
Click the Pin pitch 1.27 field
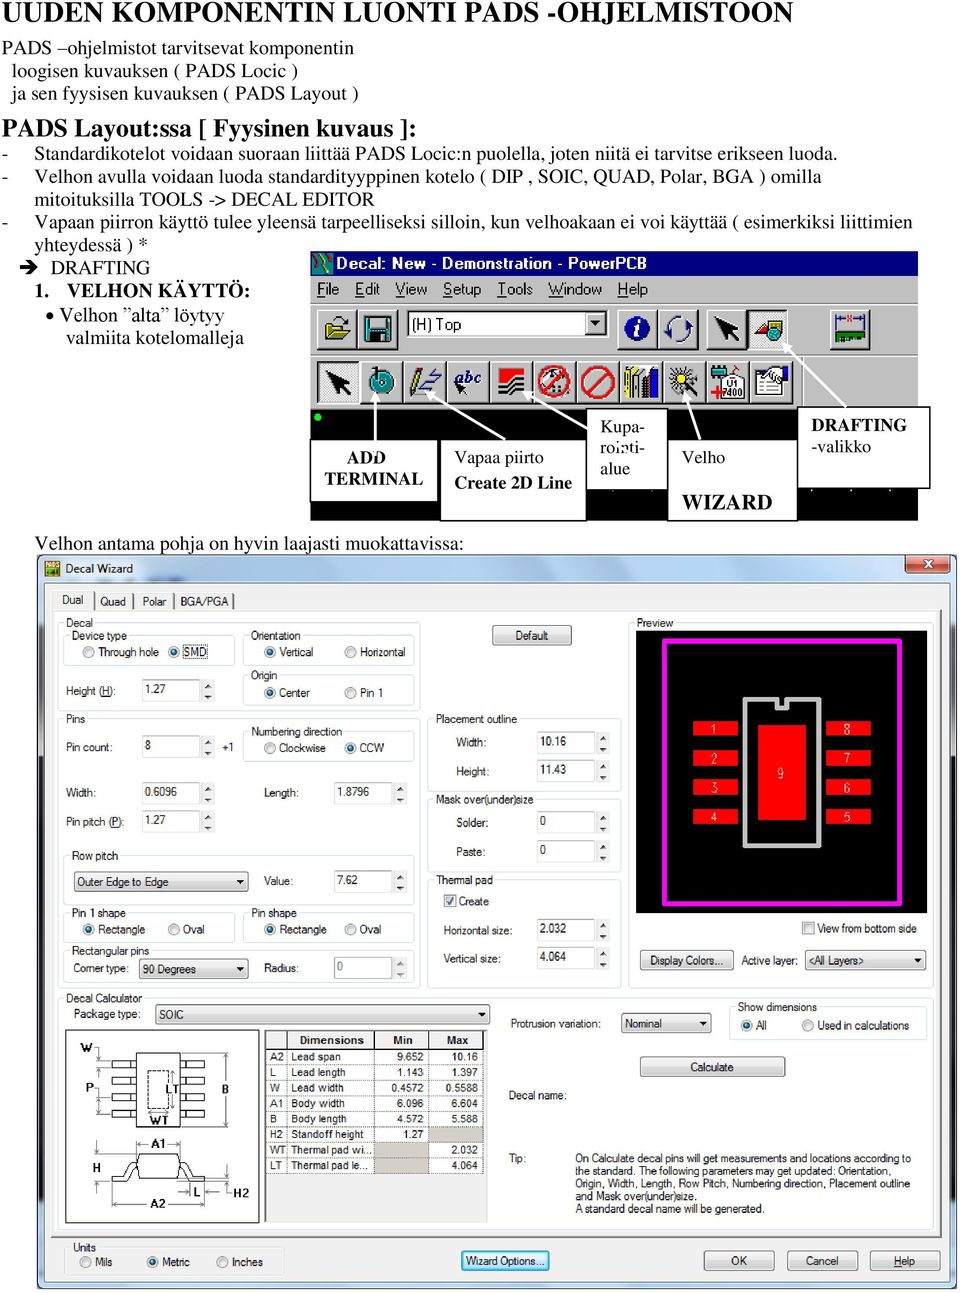pyautogui.click(x=171, y=820)
